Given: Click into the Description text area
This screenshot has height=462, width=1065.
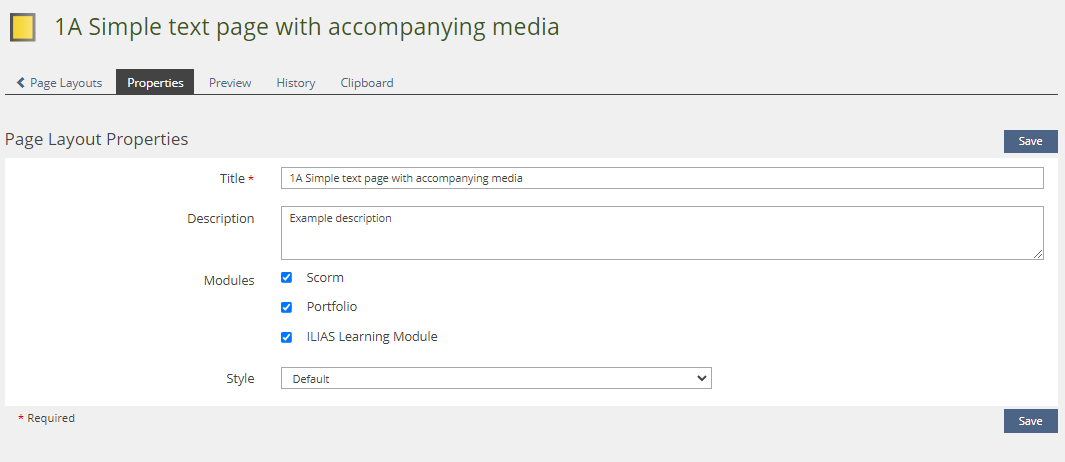Looking at the screenshot, I should (x=662, y=232).
